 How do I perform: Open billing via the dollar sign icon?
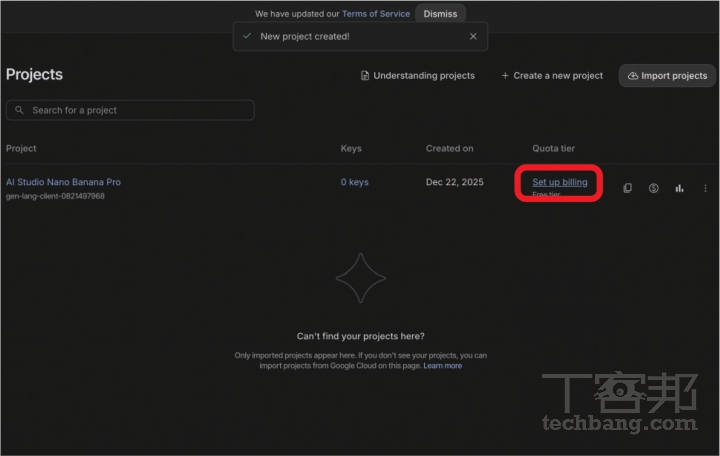(x=653, y=188)
